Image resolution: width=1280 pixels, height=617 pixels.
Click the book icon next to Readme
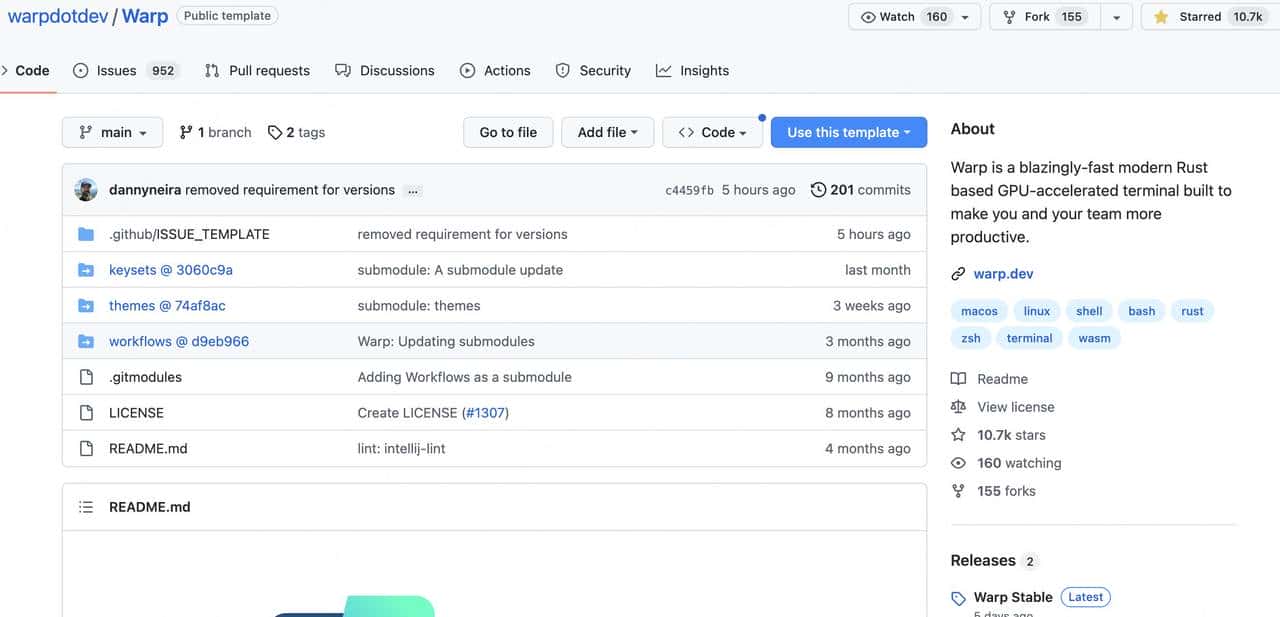point(958,379)
